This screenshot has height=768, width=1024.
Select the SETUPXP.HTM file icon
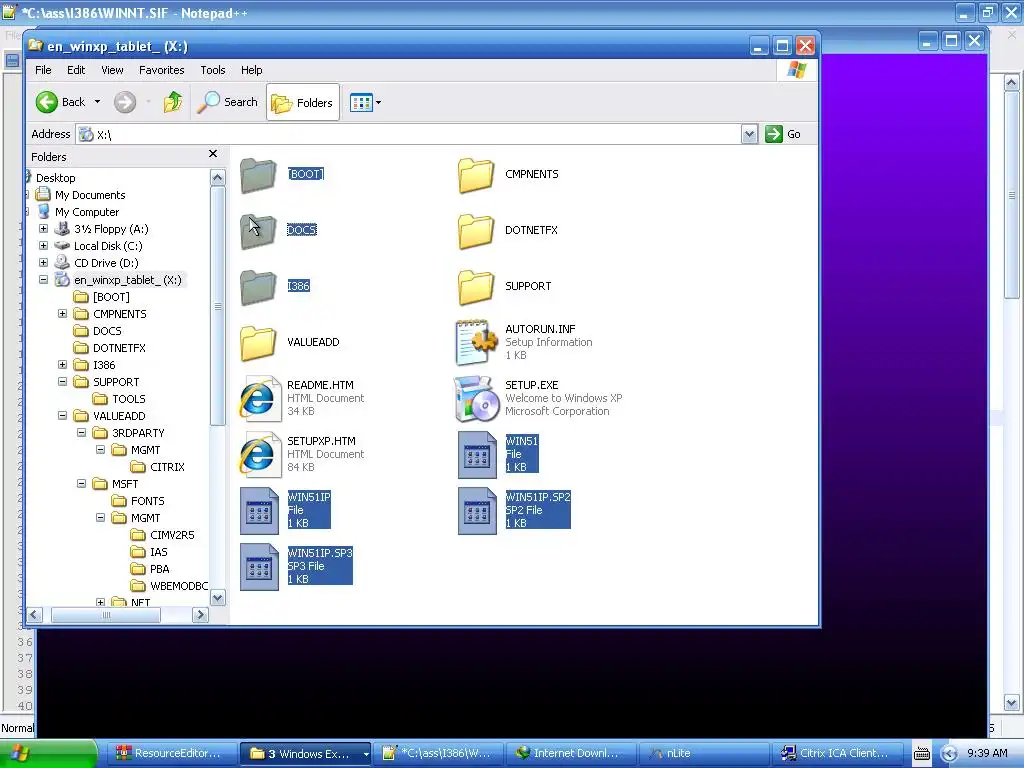259,455
